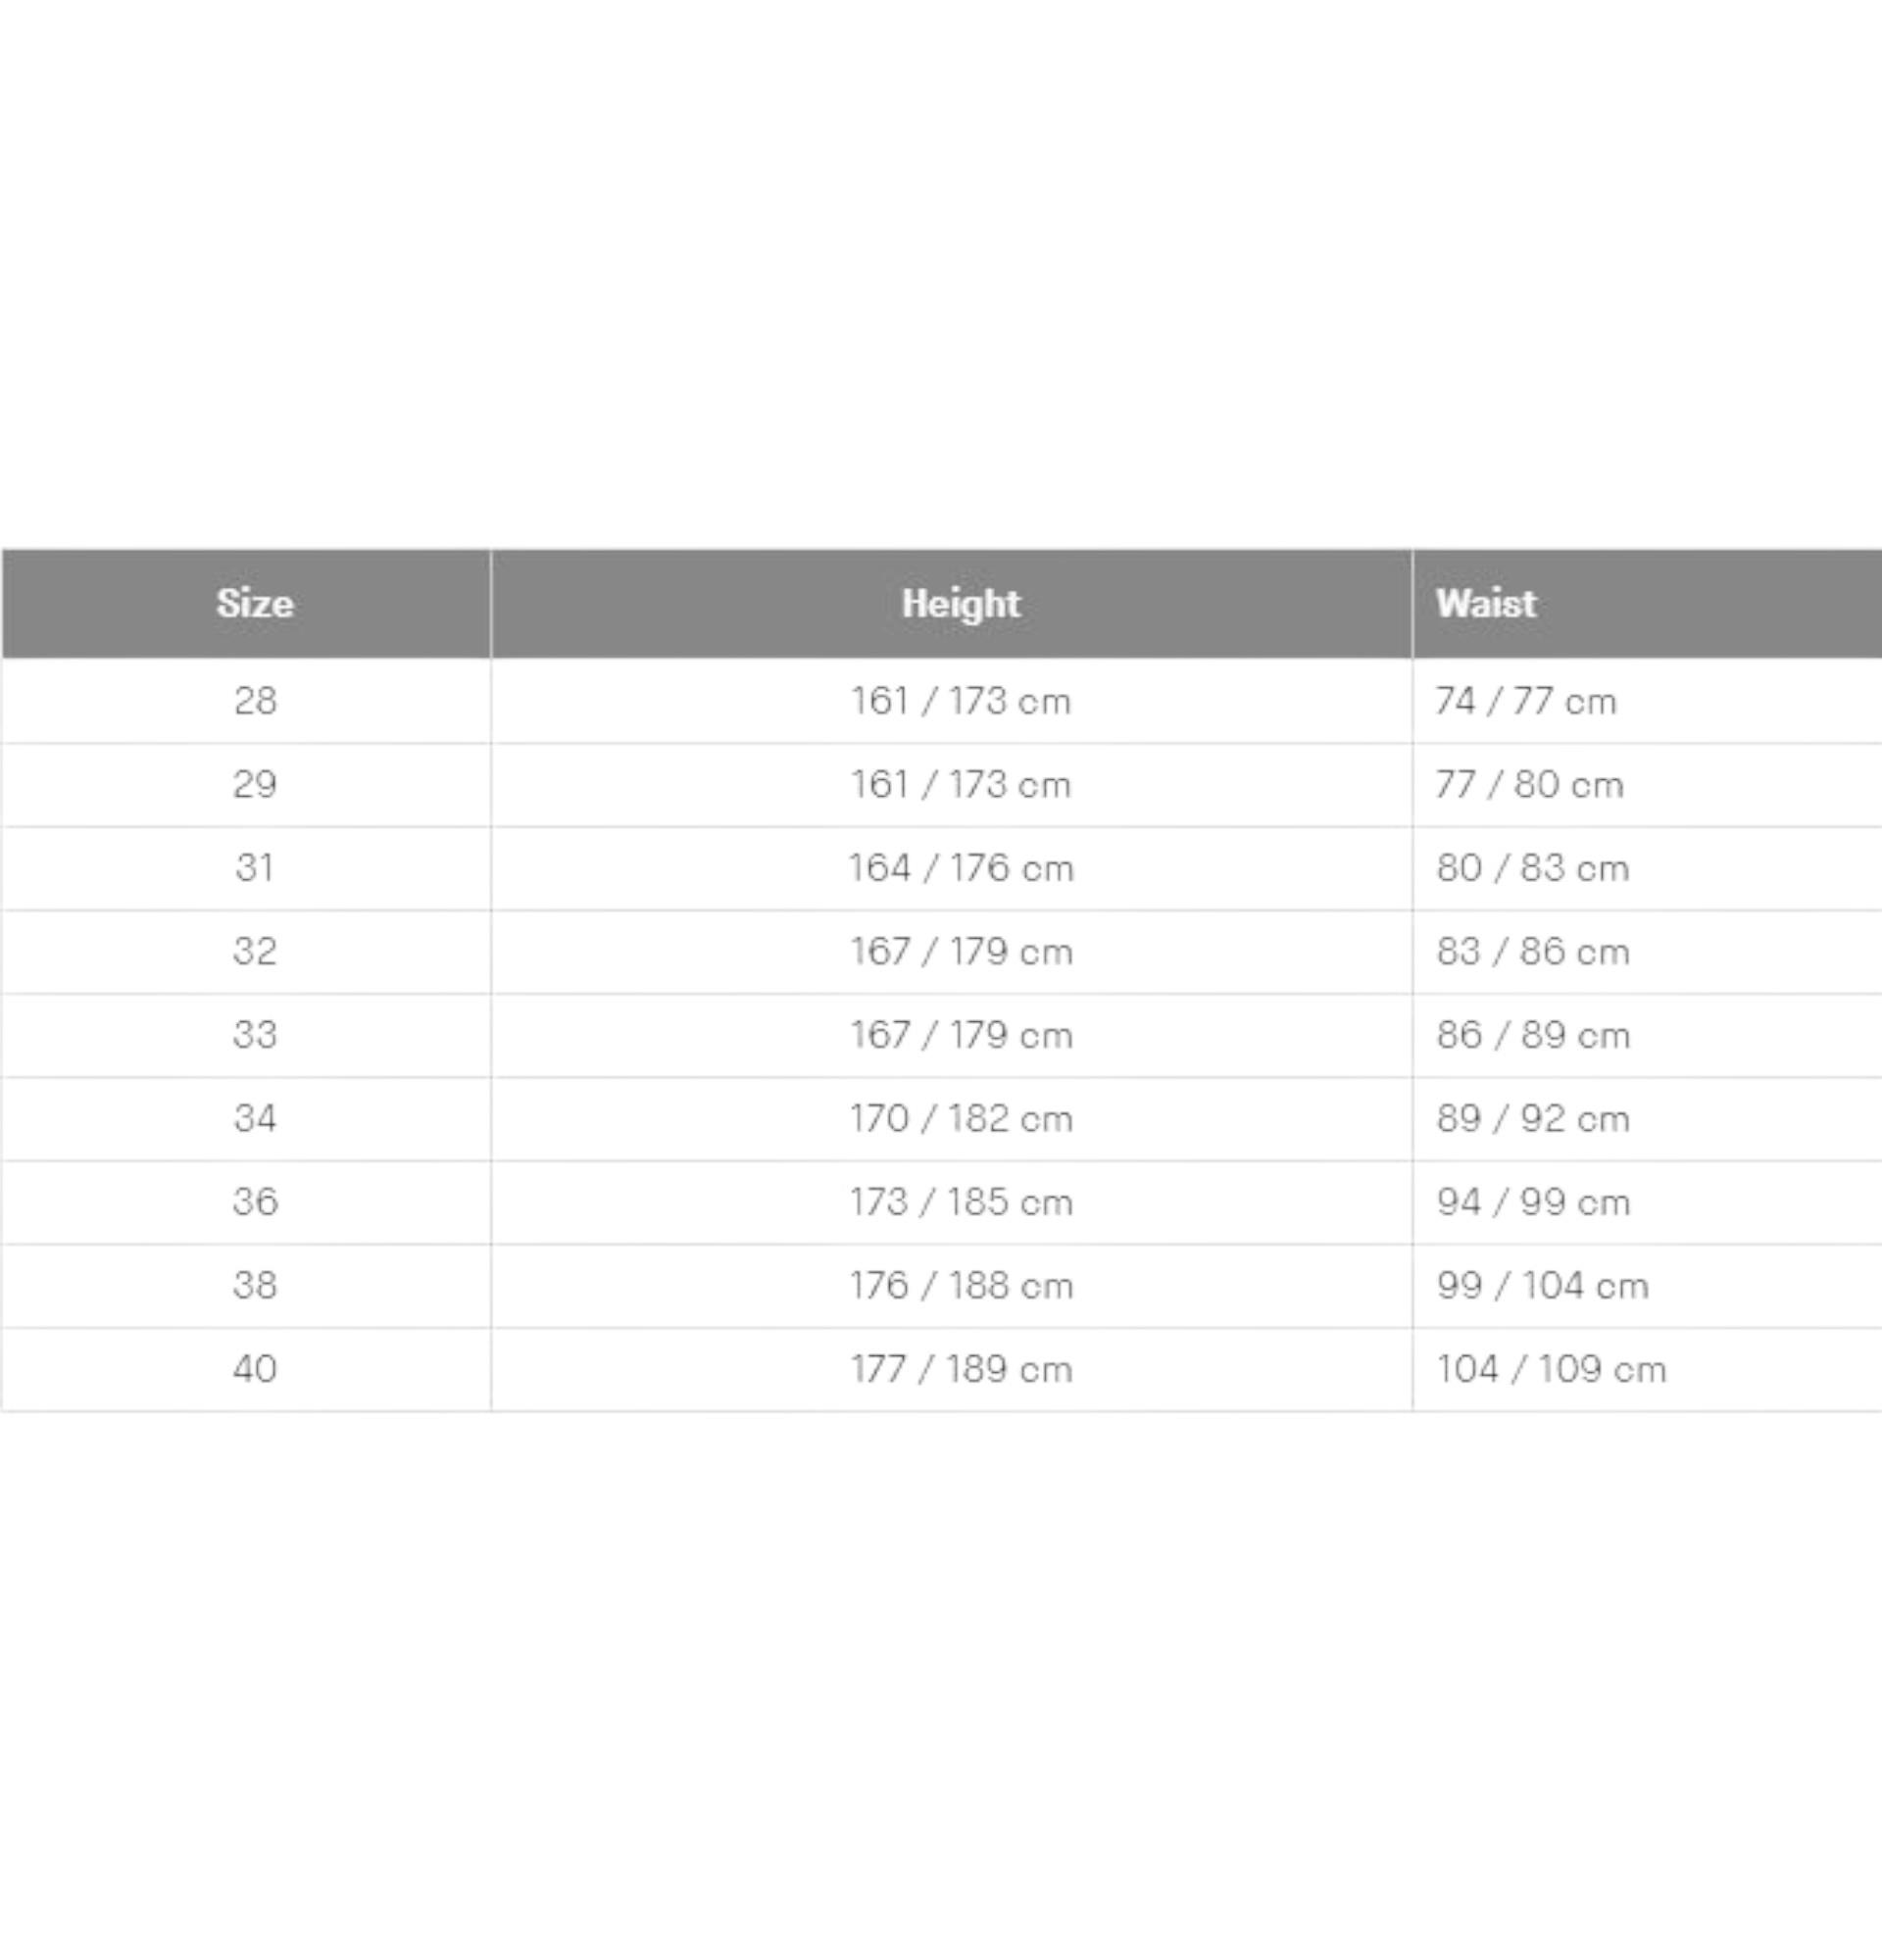The image size is (1882, 1960).
Task: Select size 33 row cell
Action: point(255,1034)
